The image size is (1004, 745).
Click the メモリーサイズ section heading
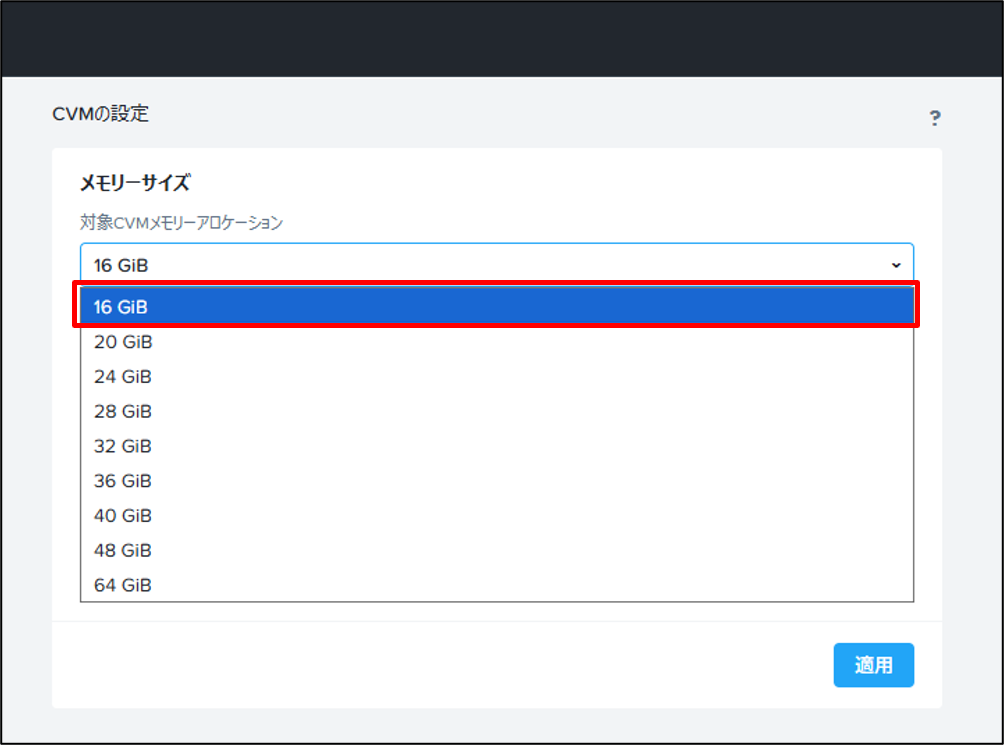click(x=134, y=183)
